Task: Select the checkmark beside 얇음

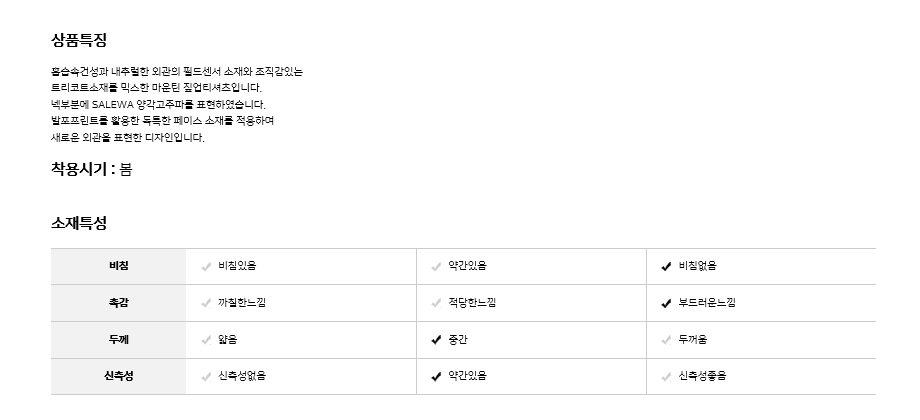Action: click(x=206, y=340)
